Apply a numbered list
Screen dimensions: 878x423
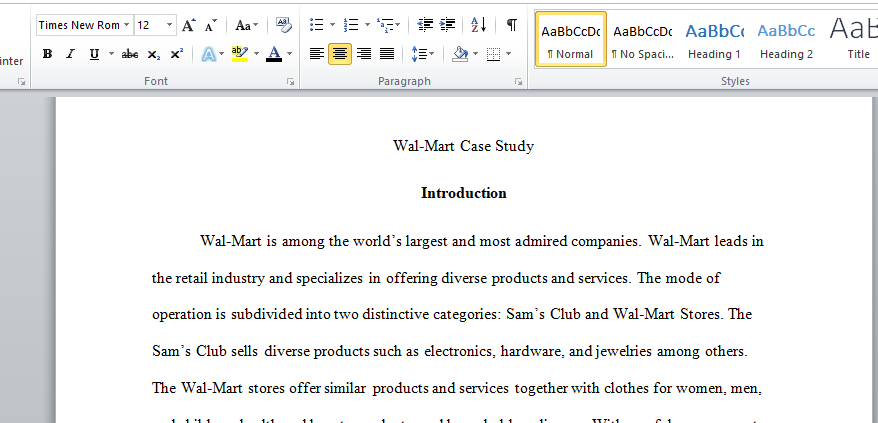click(351, 25)
